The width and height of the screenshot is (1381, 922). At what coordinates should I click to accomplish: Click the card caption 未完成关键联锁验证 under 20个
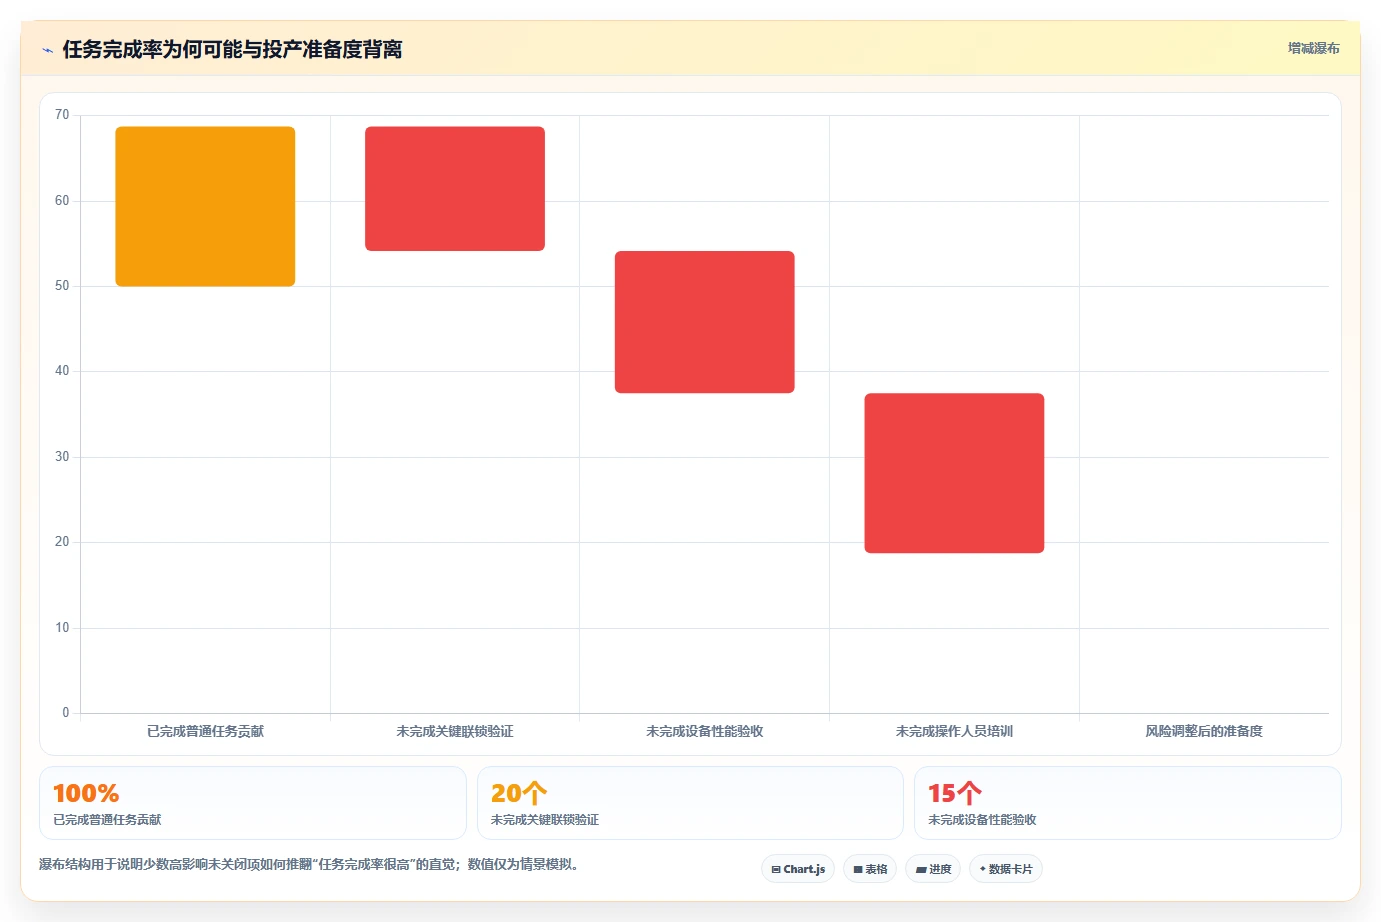545,819
